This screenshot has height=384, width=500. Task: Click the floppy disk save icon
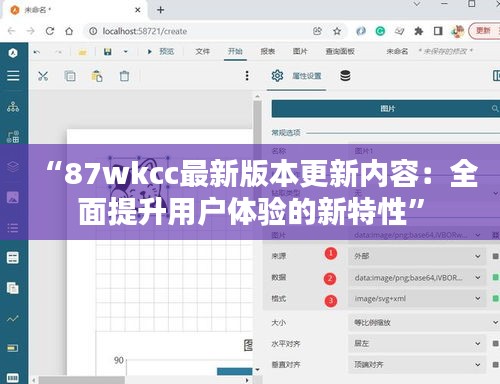pos(108,52)
